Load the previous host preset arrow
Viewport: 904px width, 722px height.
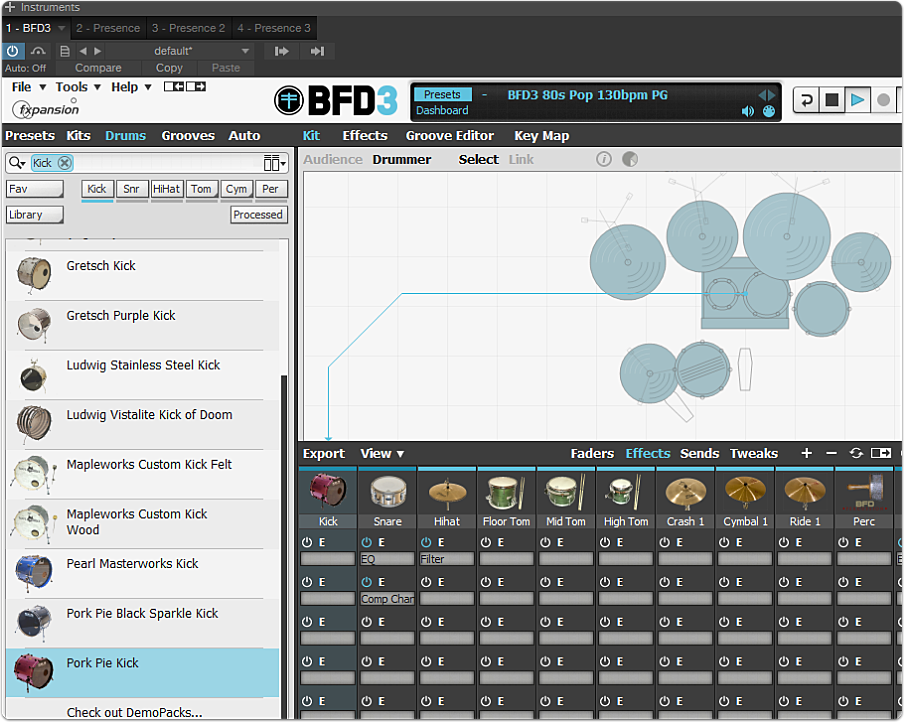click(x=83, y=51)
